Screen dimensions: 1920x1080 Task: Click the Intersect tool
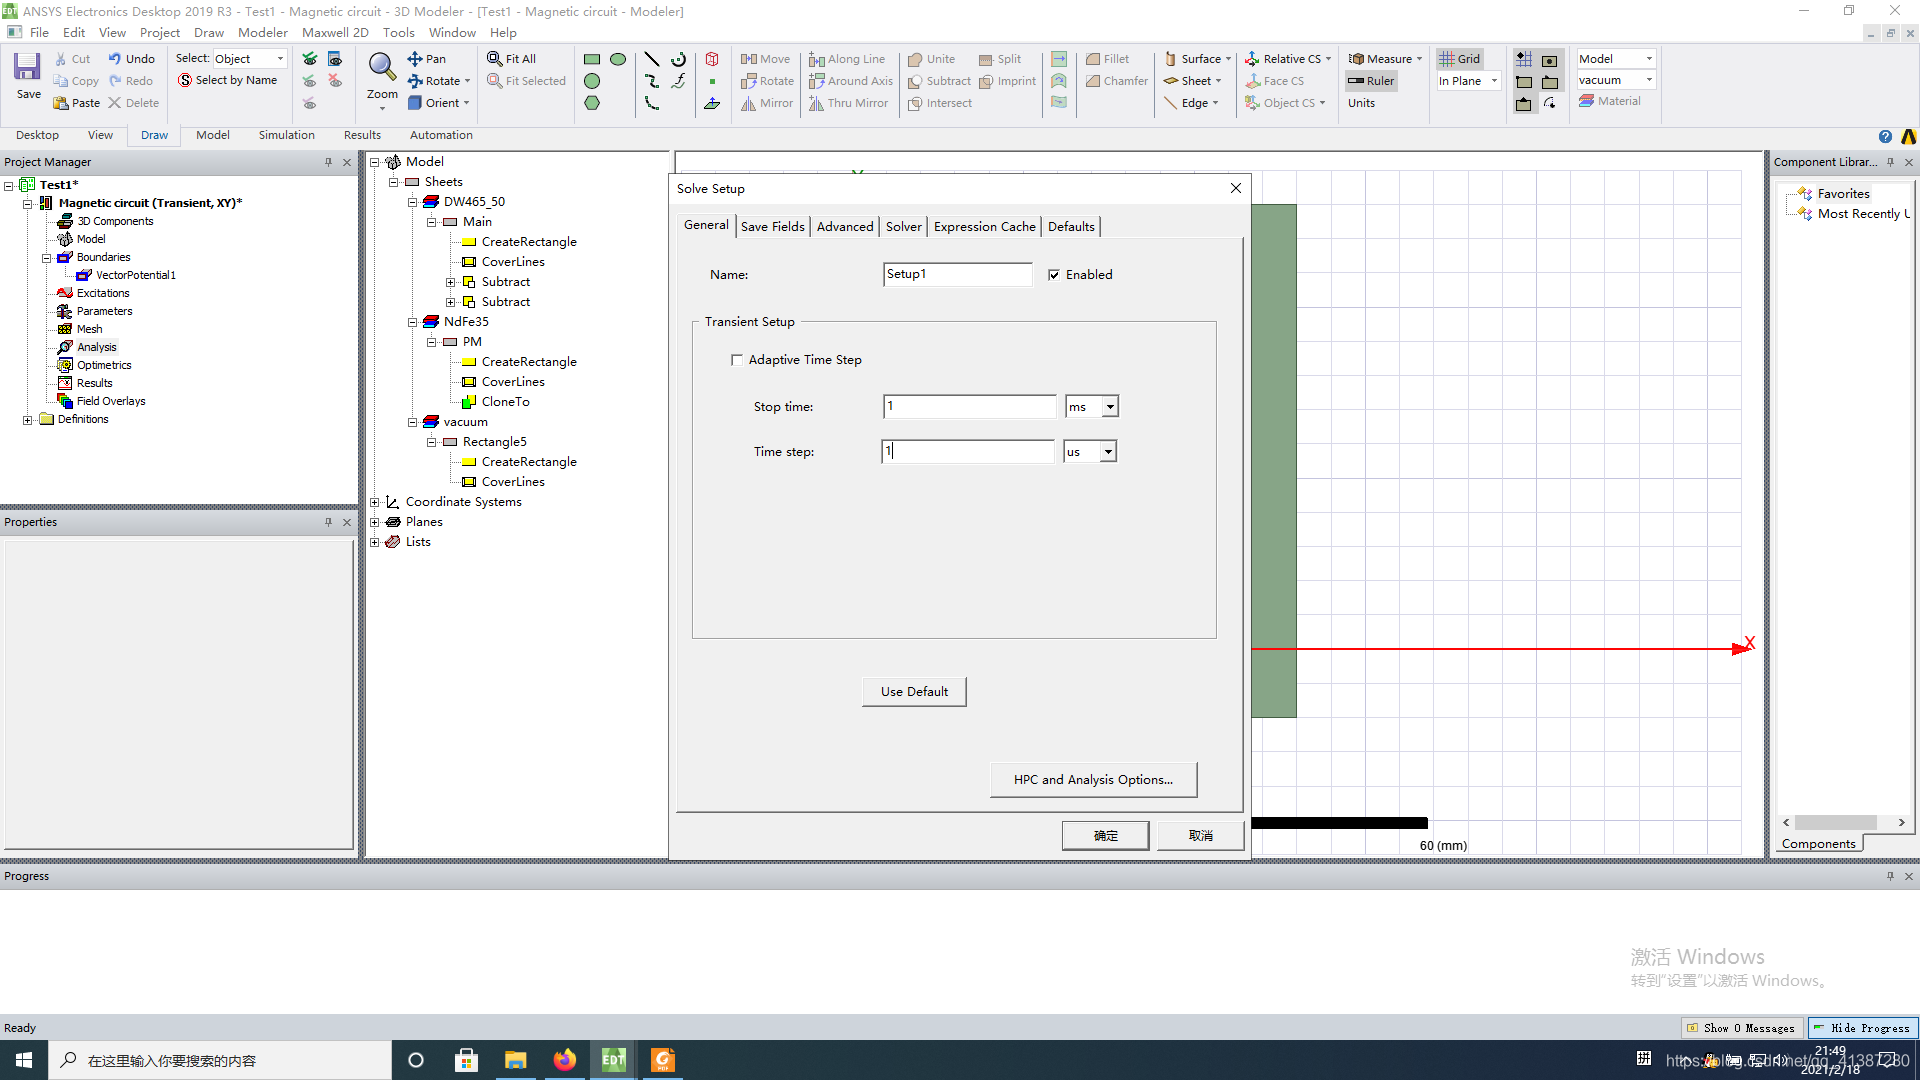[x=940, y=103]
